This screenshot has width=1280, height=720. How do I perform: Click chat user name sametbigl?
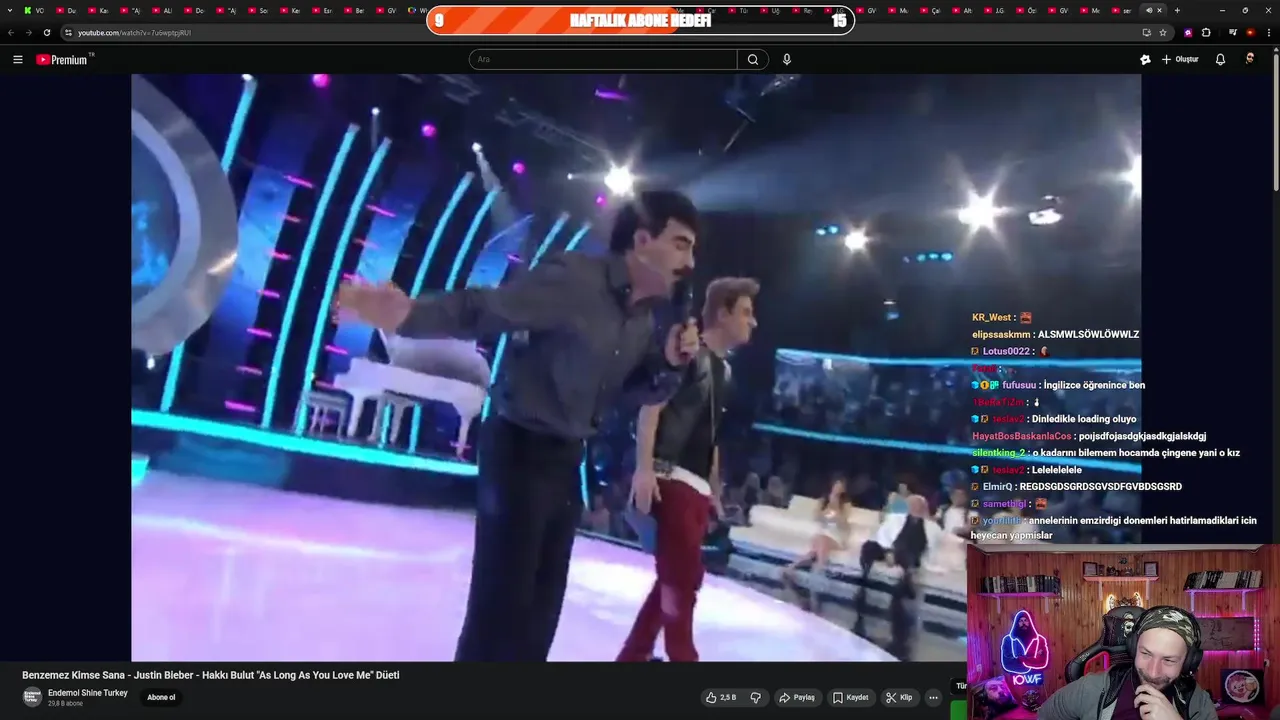pos(1004,504)
